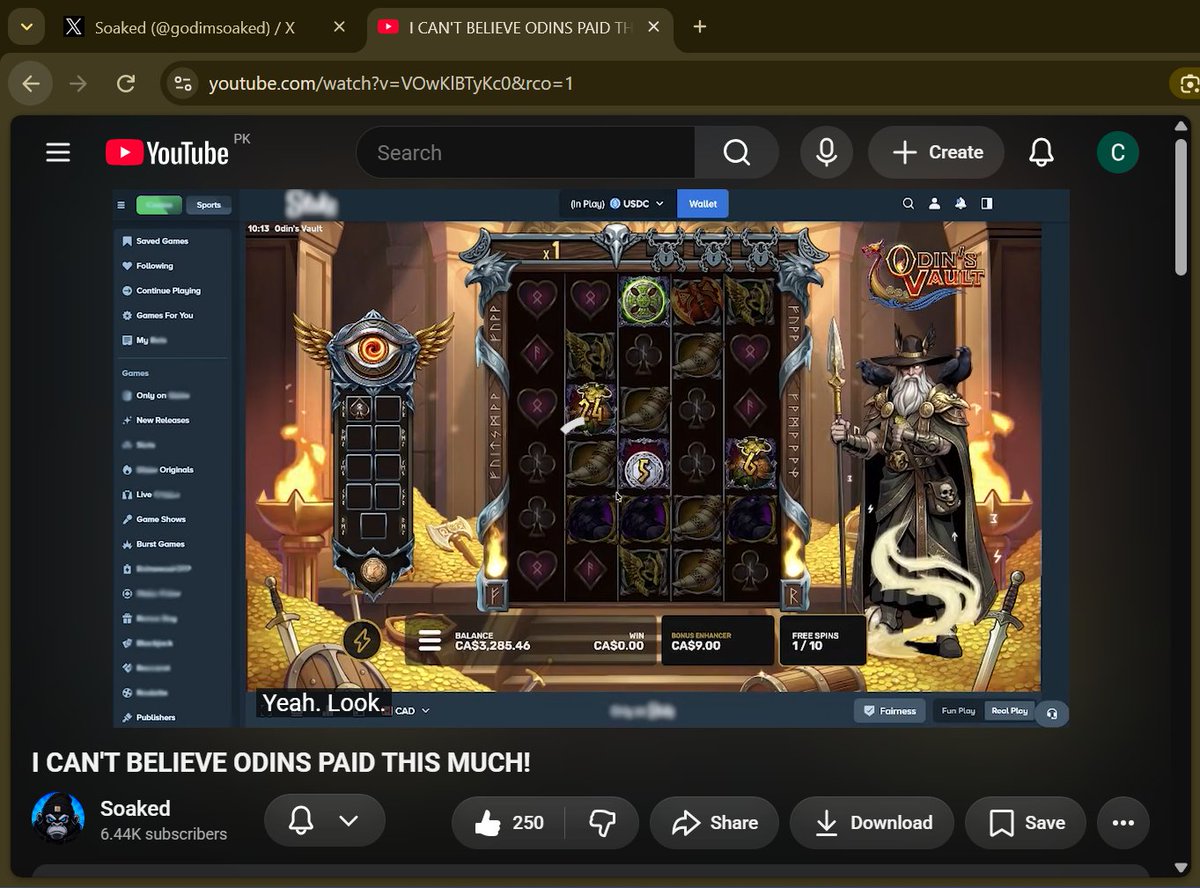Start voice search with microphone icon

(826, 152)
